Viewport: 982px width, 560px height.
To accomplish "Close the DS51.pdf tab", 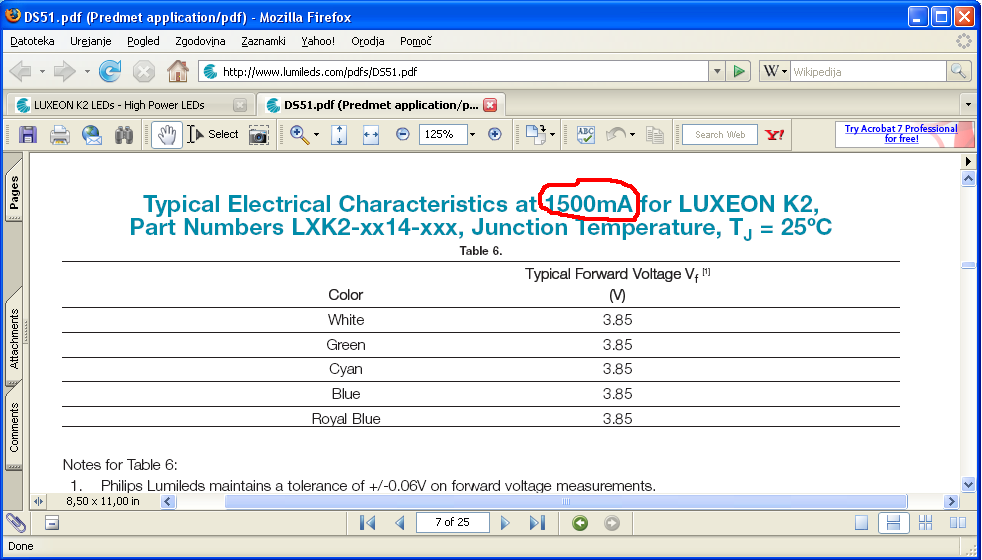I will pyautogui.click(x=490, y=105).
